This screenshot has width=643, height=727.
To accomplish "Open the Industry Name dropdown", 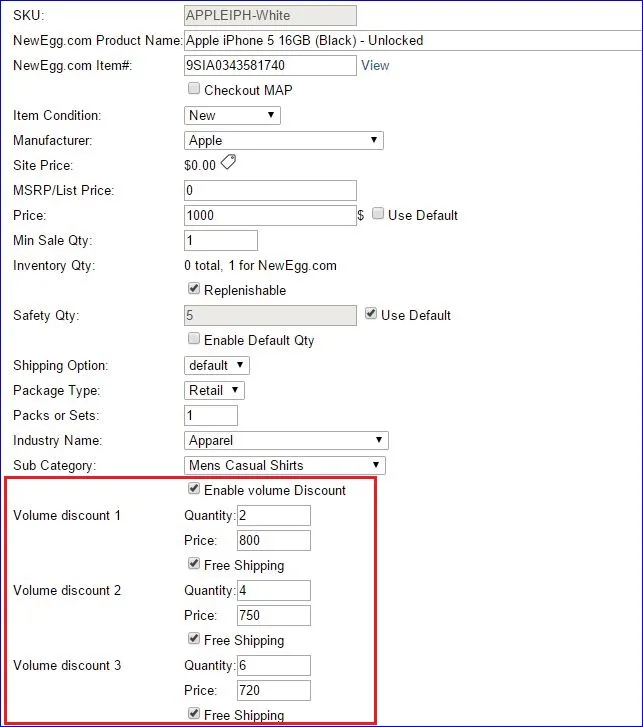I will pos(286,440).
